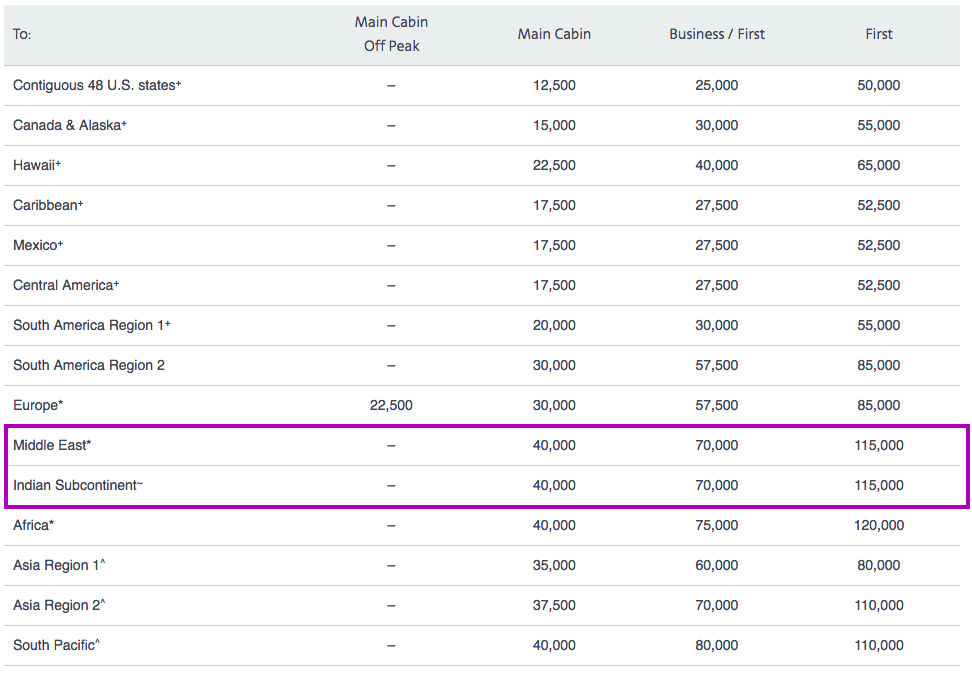Viewport: 972px width, 676px height.
Task: Click Indian Subcontinent's 70,000 Business value
Action: [717, 485]
